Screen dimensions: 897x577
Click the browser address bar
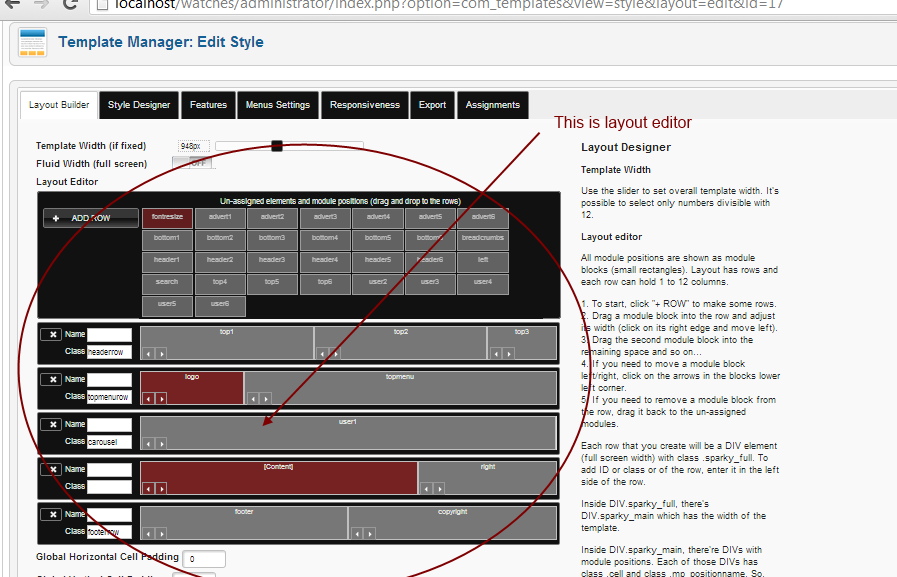492,5
